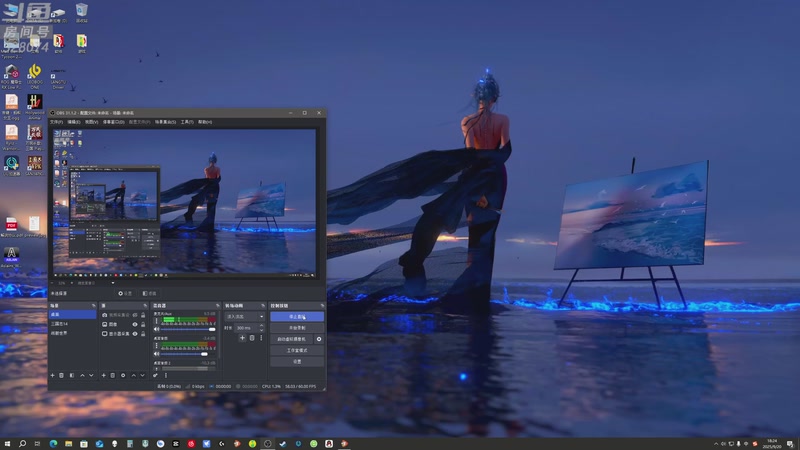Pop out the scene transitions dock icon
The image size is (800, 450).
pyautogui.click(x=263, y=306)
